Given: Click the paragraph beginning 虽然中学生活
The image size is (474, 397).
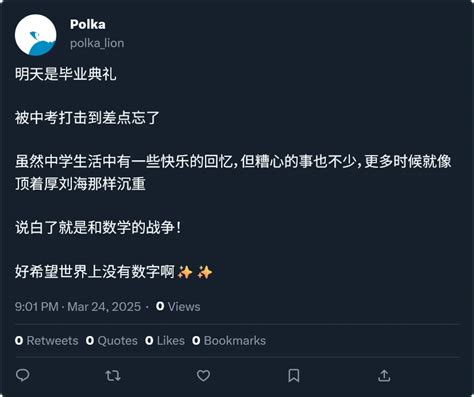Looking at the screenshot, I should (233, 173).
